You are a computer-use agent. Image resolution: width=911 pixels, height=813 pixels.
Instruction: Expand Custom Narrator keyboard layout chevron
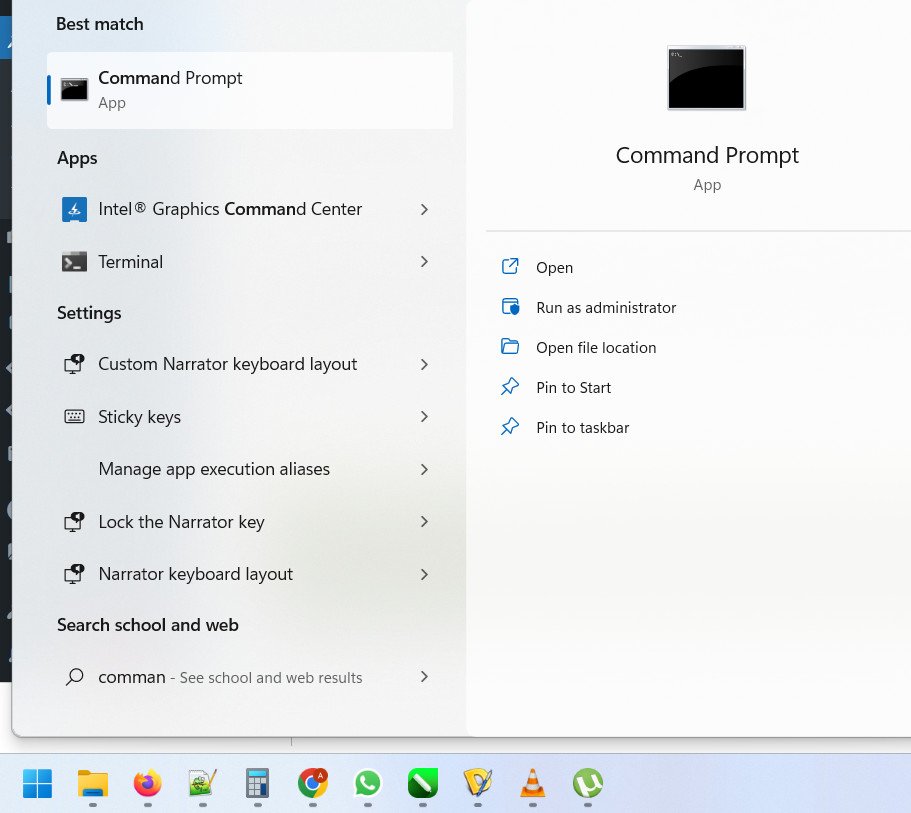pyautogui.click(x=424, y=364)
